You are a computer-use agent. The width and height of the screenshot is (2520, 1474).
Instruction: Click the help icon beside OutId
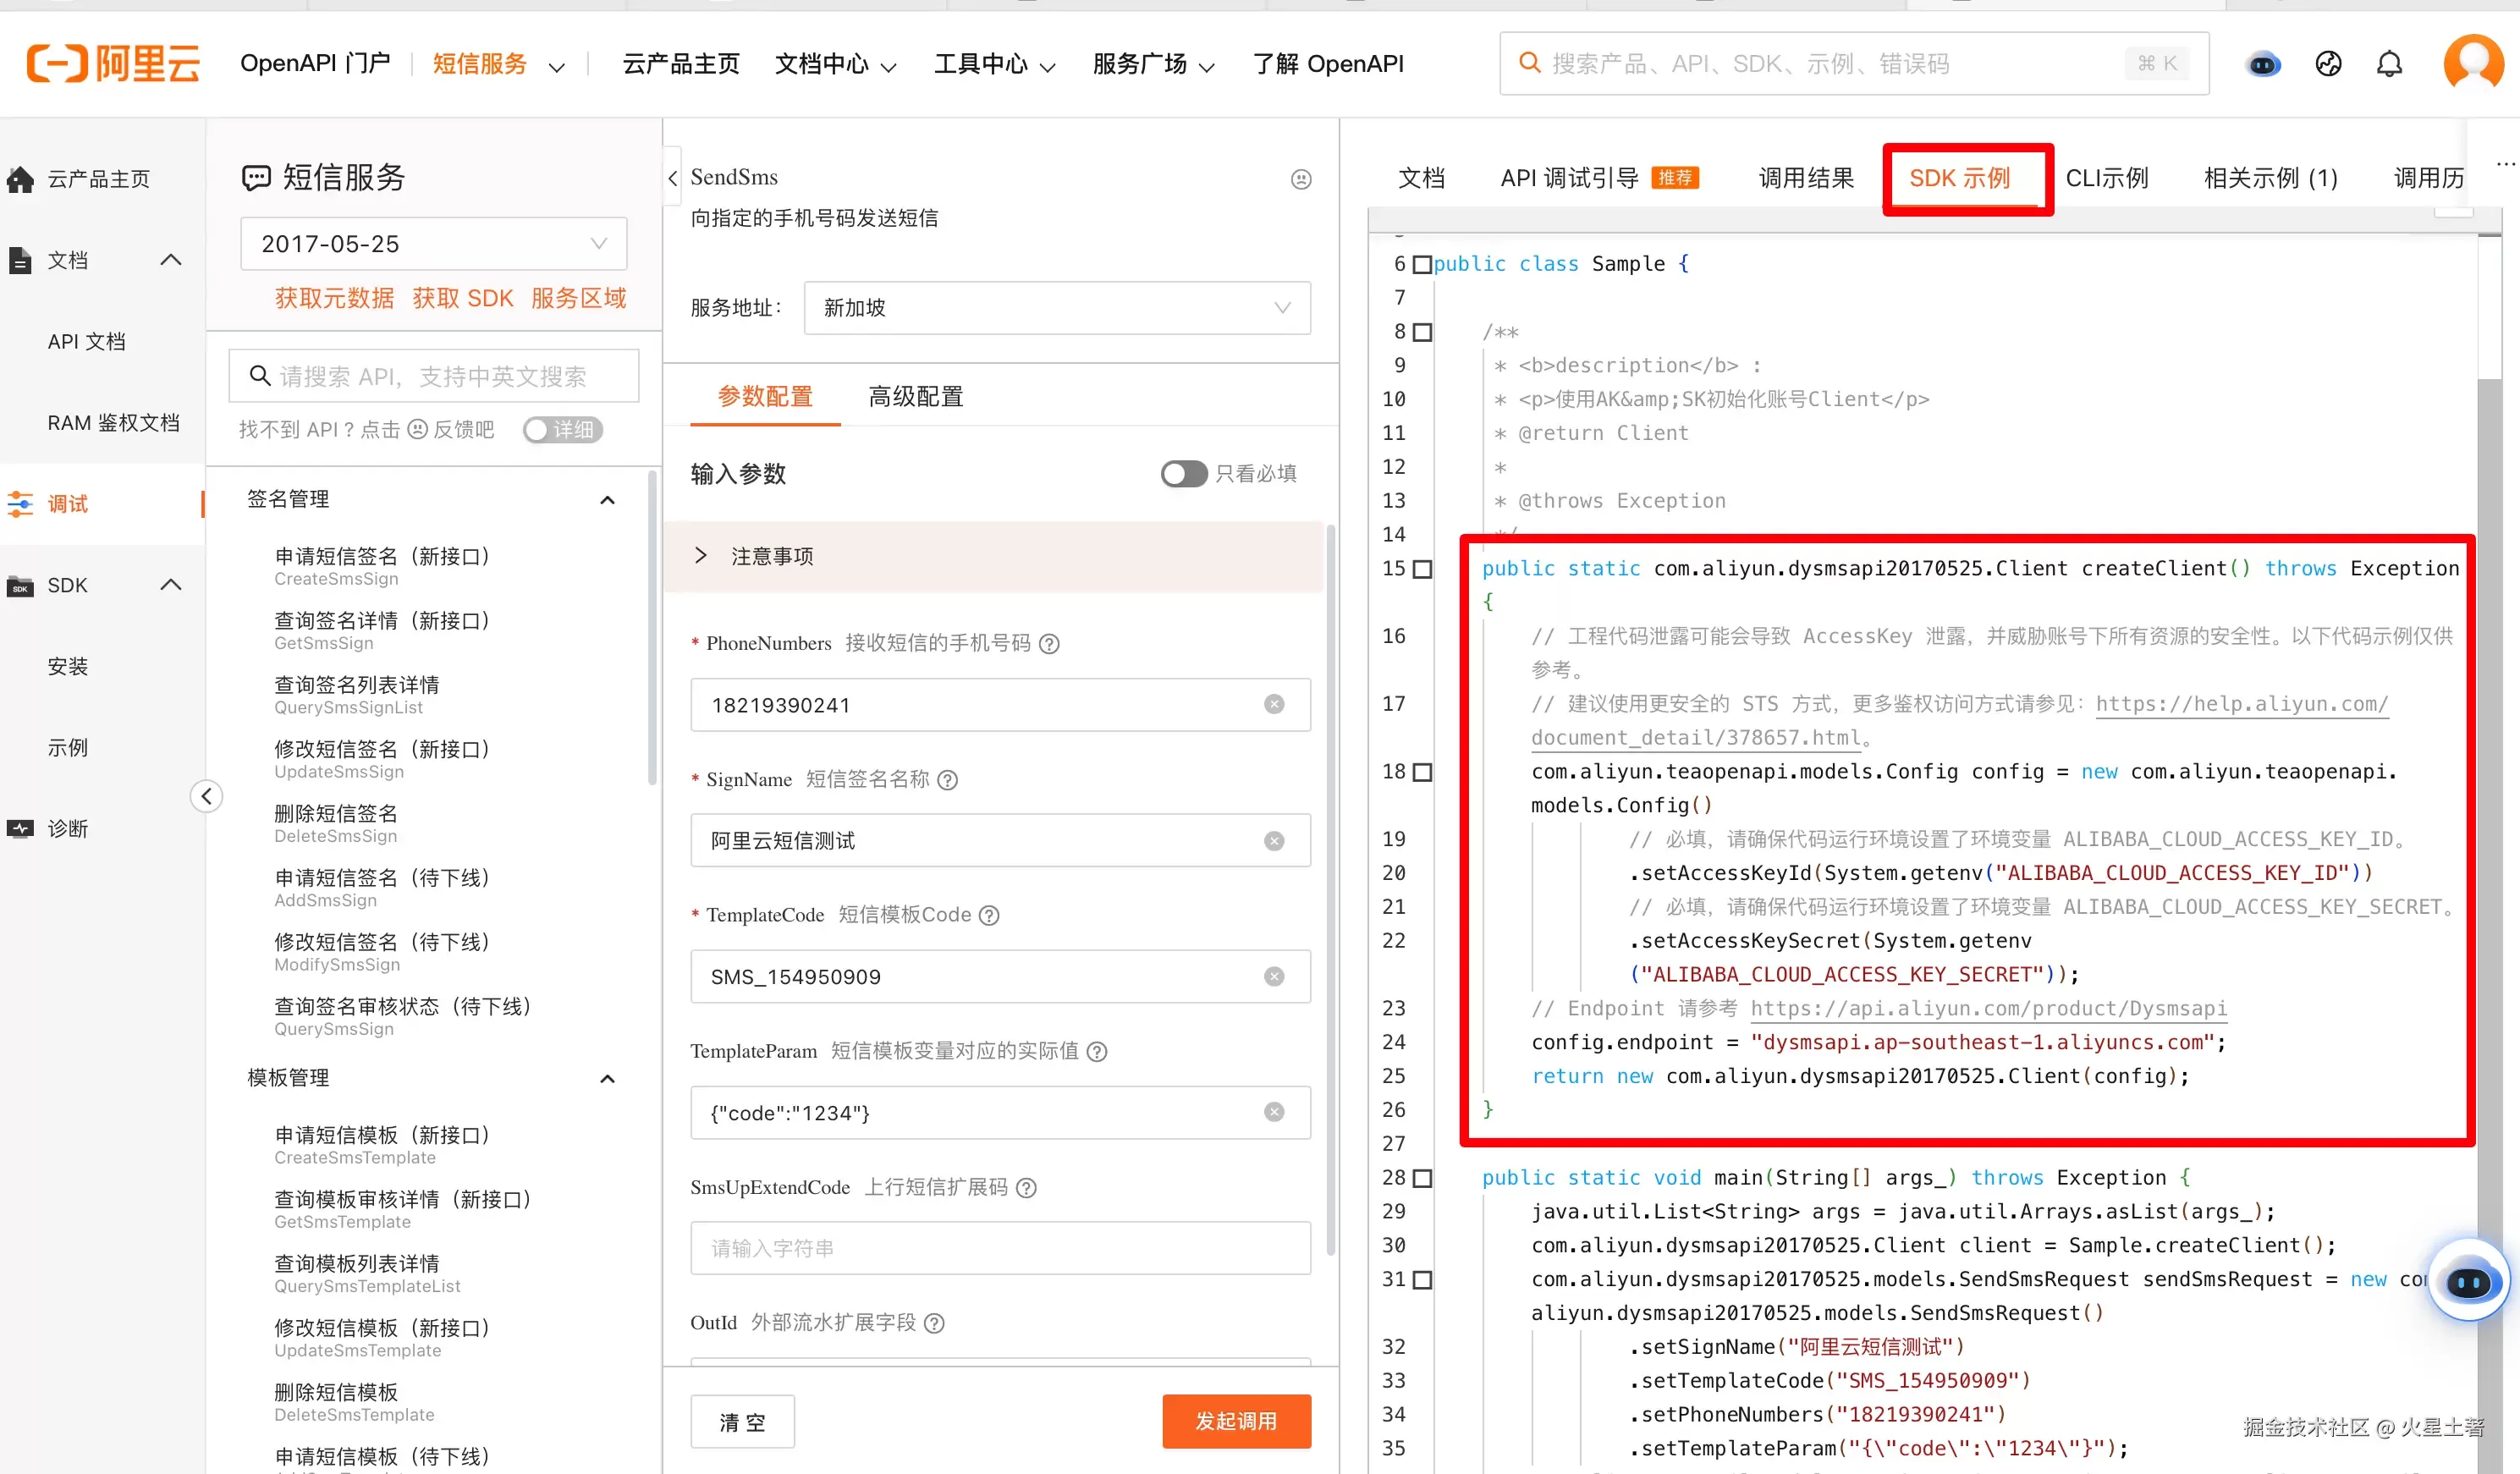pos(934,1324)
